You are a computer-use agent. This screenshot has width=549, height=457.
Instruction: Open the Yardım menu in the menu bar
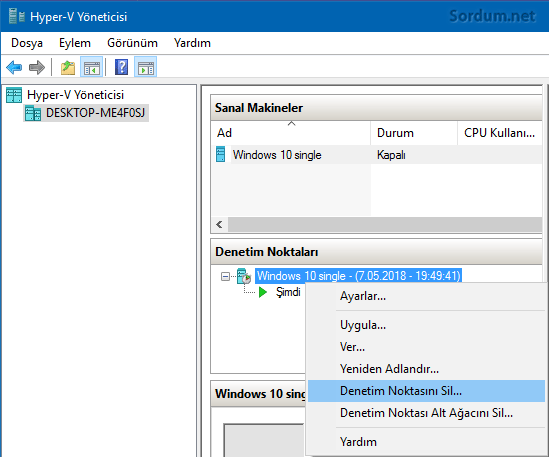192,43
